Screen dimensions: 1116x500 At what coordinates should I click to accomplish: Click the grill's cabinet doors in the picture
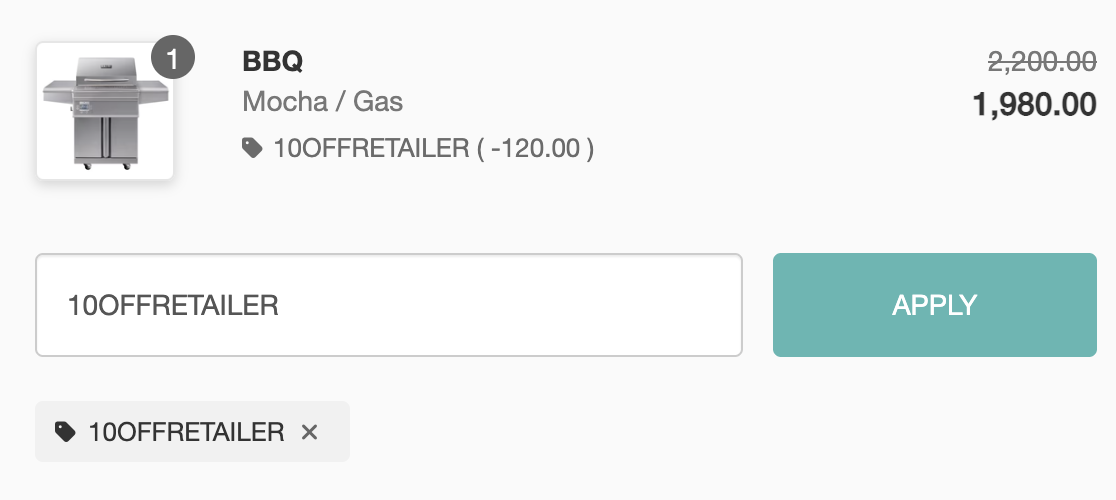coord(105,140)
